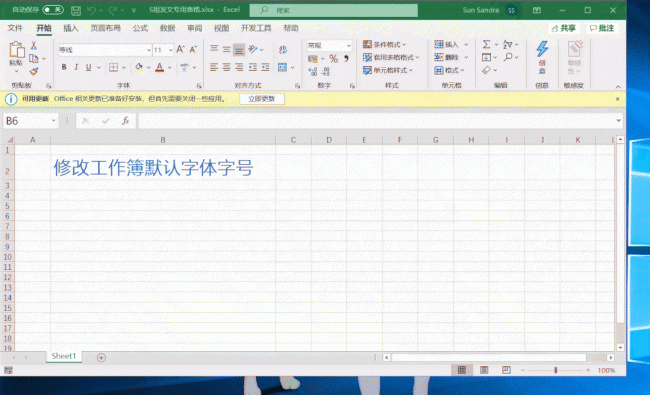Click the zoom slider handle

pos(555,370)
